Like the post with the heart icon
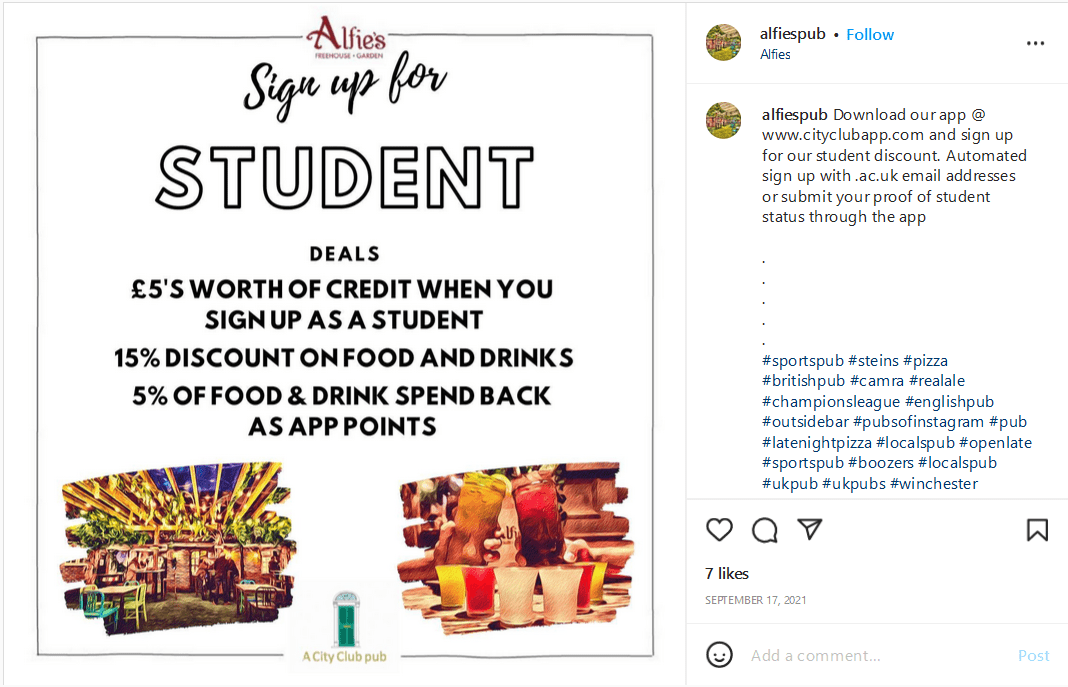 pyautogui.click(x=719, y=530)
